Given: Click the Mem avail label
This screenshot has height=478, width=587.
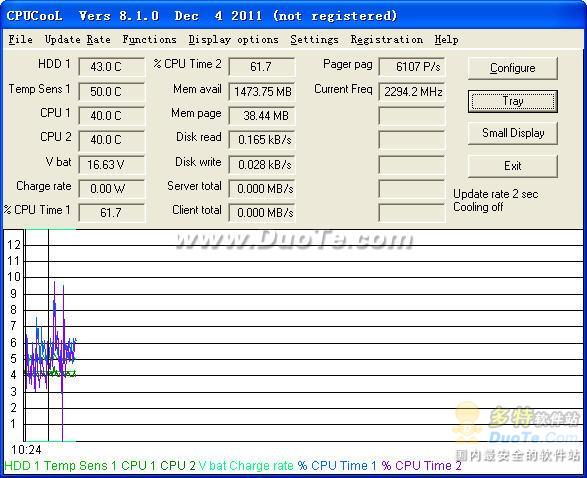Looking at the screenshot, I should [197, 89].
